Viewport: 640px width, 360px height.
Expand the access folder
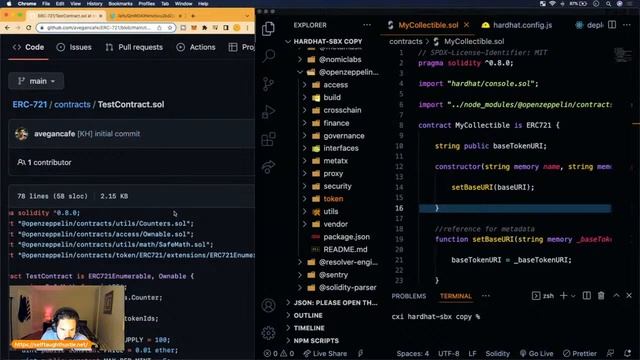(336, 85)
